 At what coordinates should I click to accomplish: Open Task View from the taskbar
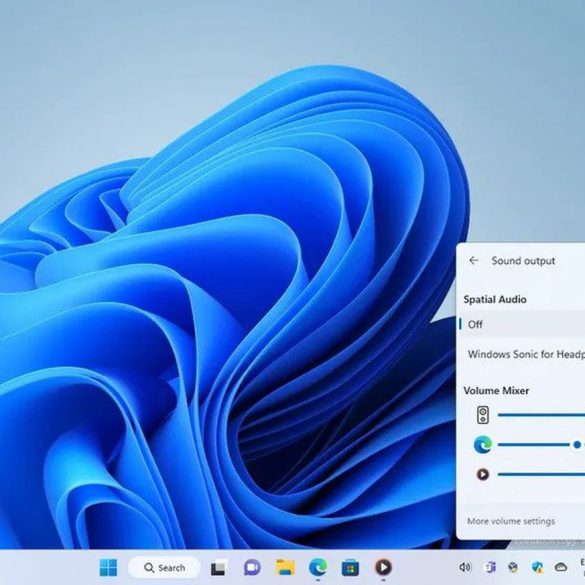[218, 568]
